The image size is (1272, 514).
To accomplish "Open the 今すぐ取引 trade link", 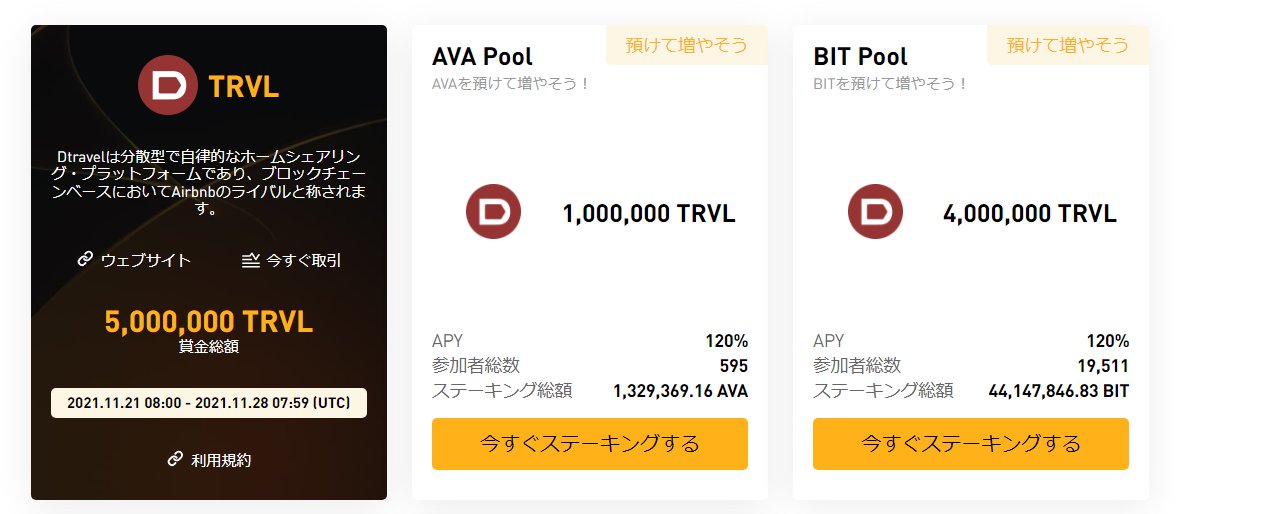I will [x=303, y=260].
